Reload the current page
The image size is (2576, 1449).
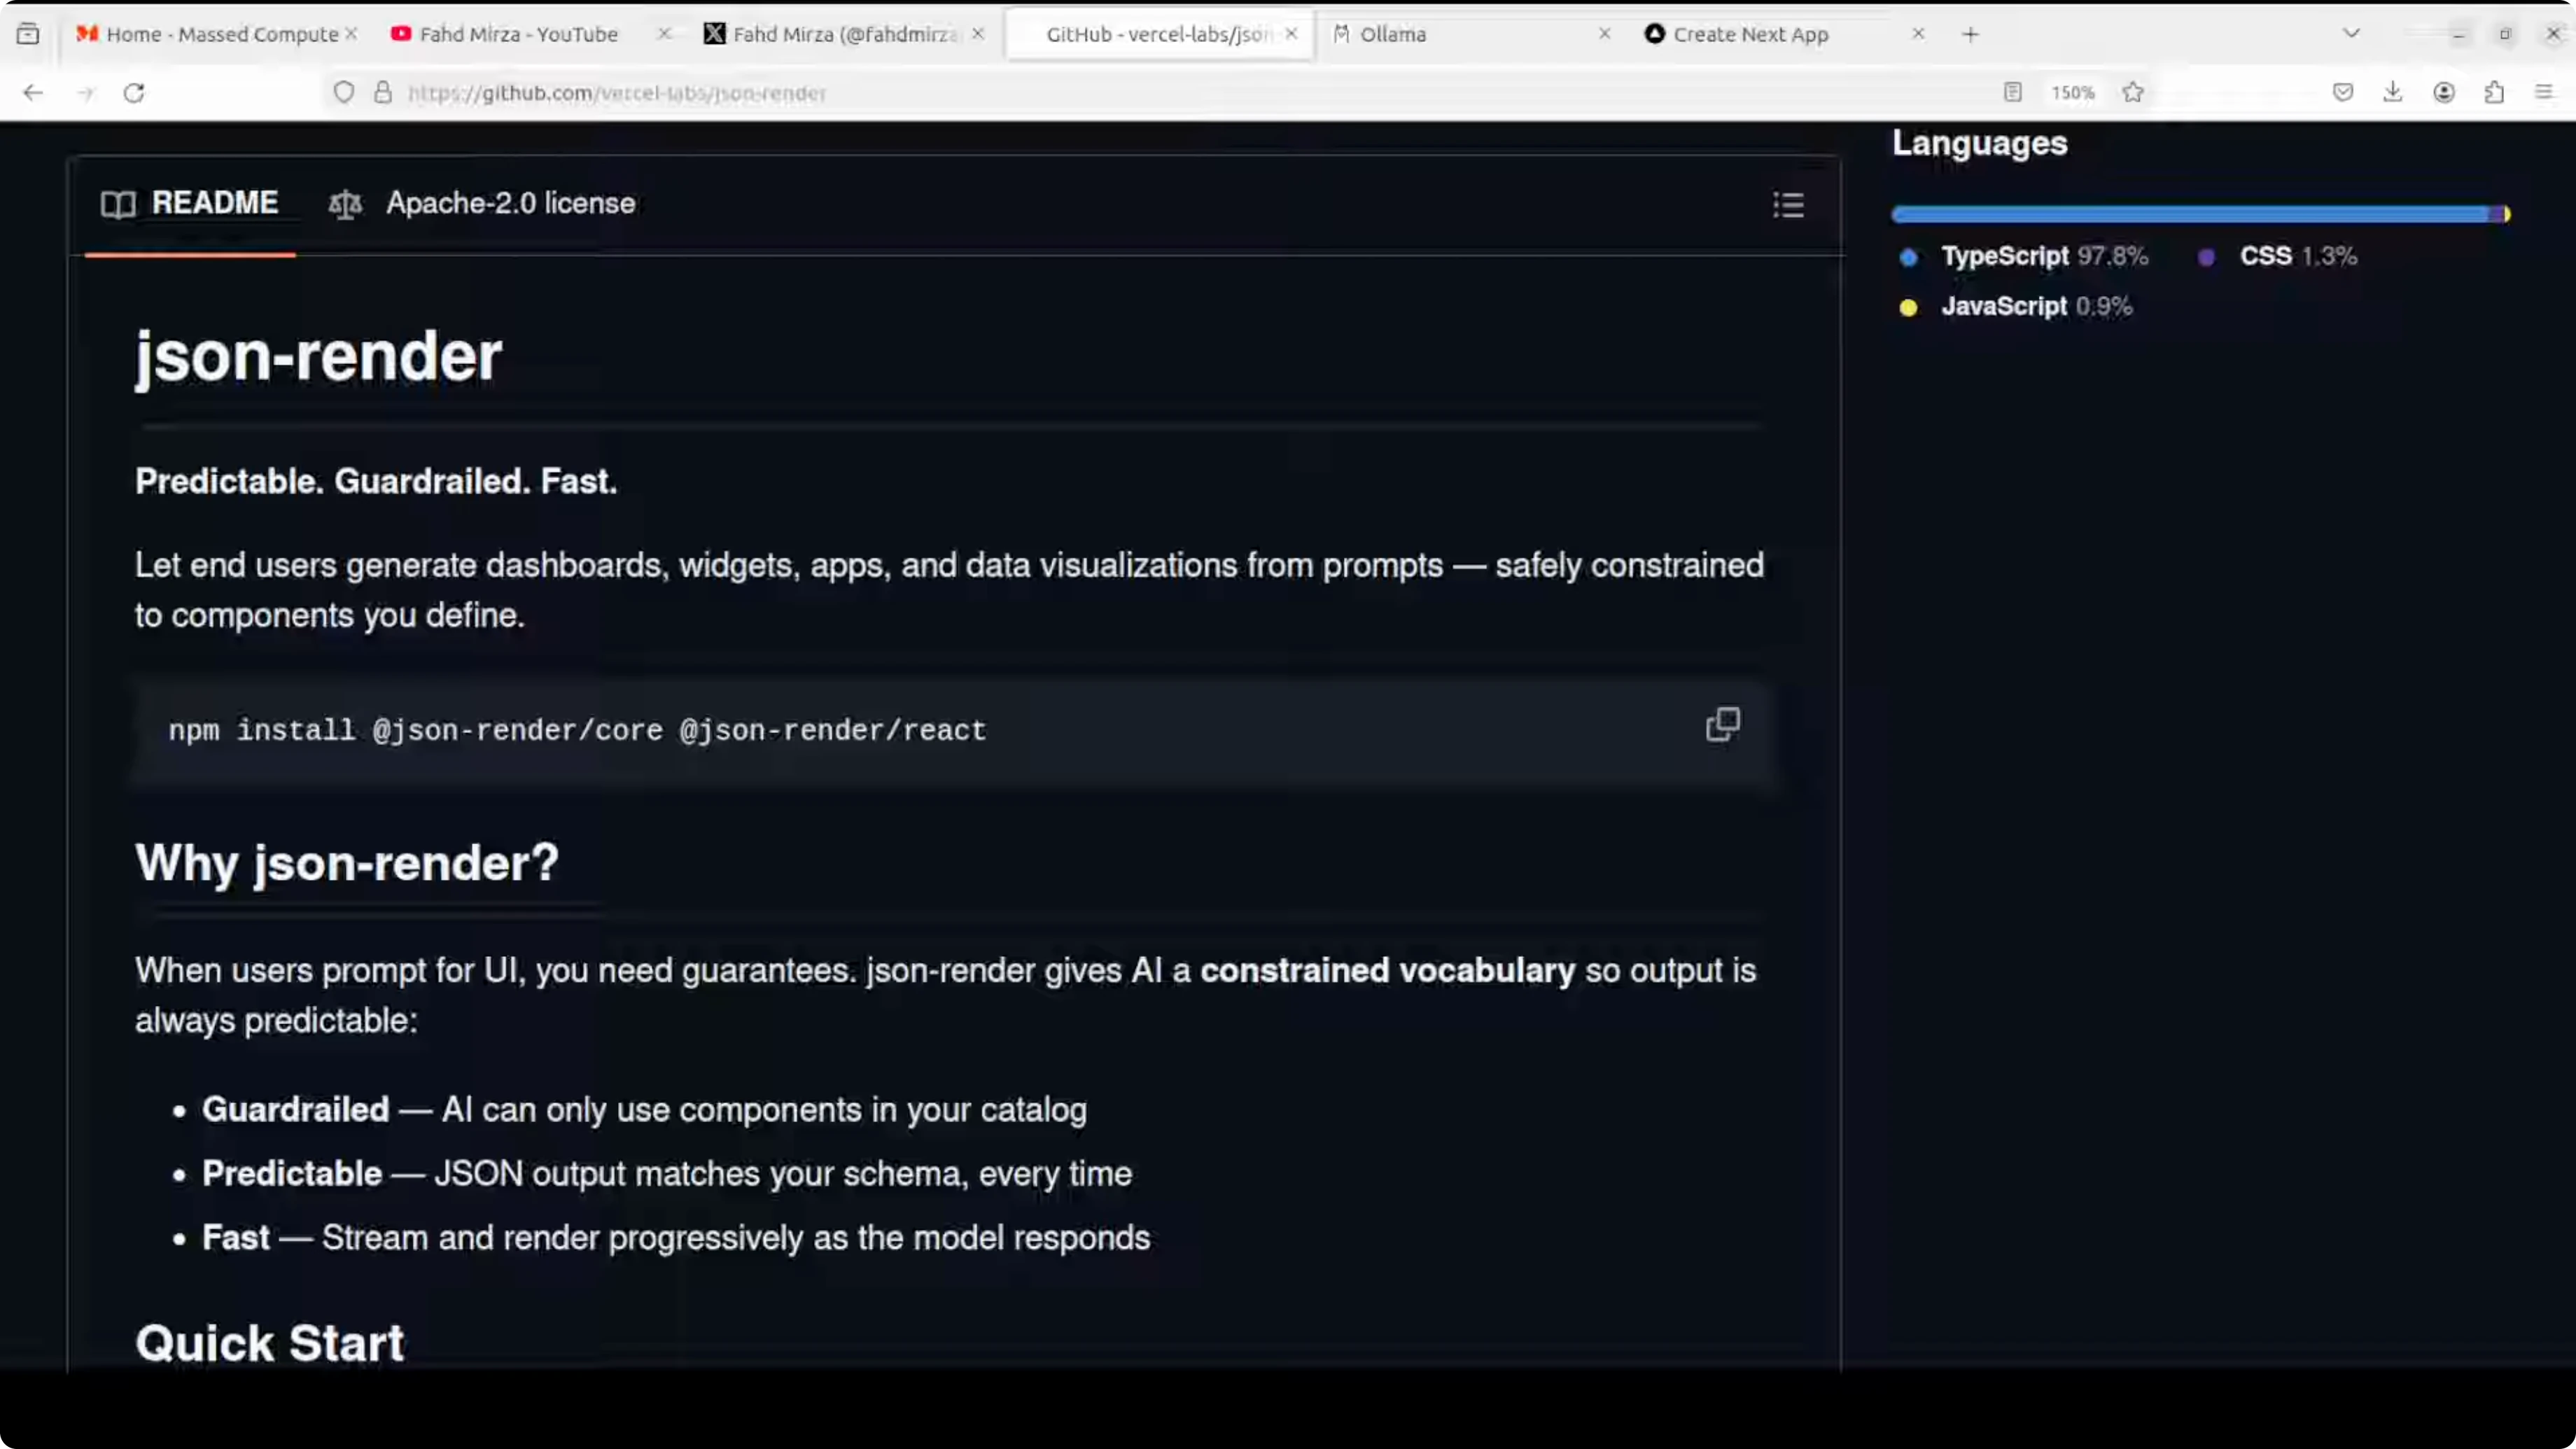point(134,93)
